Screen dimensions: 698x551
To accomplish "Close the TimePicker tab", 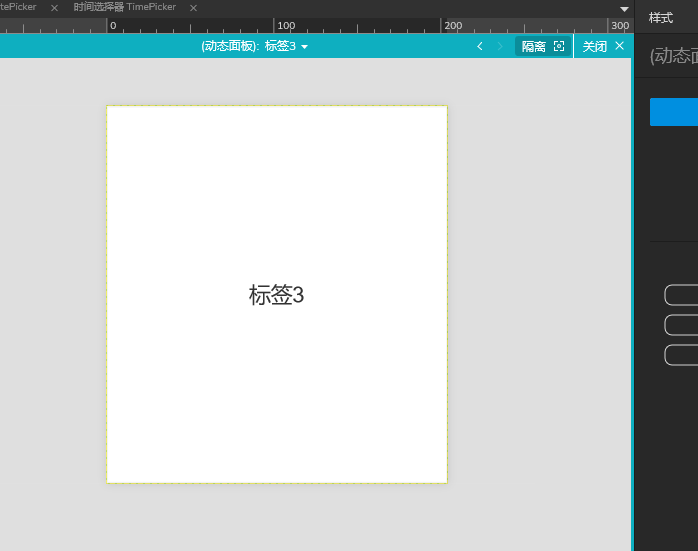I will [x=193, y=8].
